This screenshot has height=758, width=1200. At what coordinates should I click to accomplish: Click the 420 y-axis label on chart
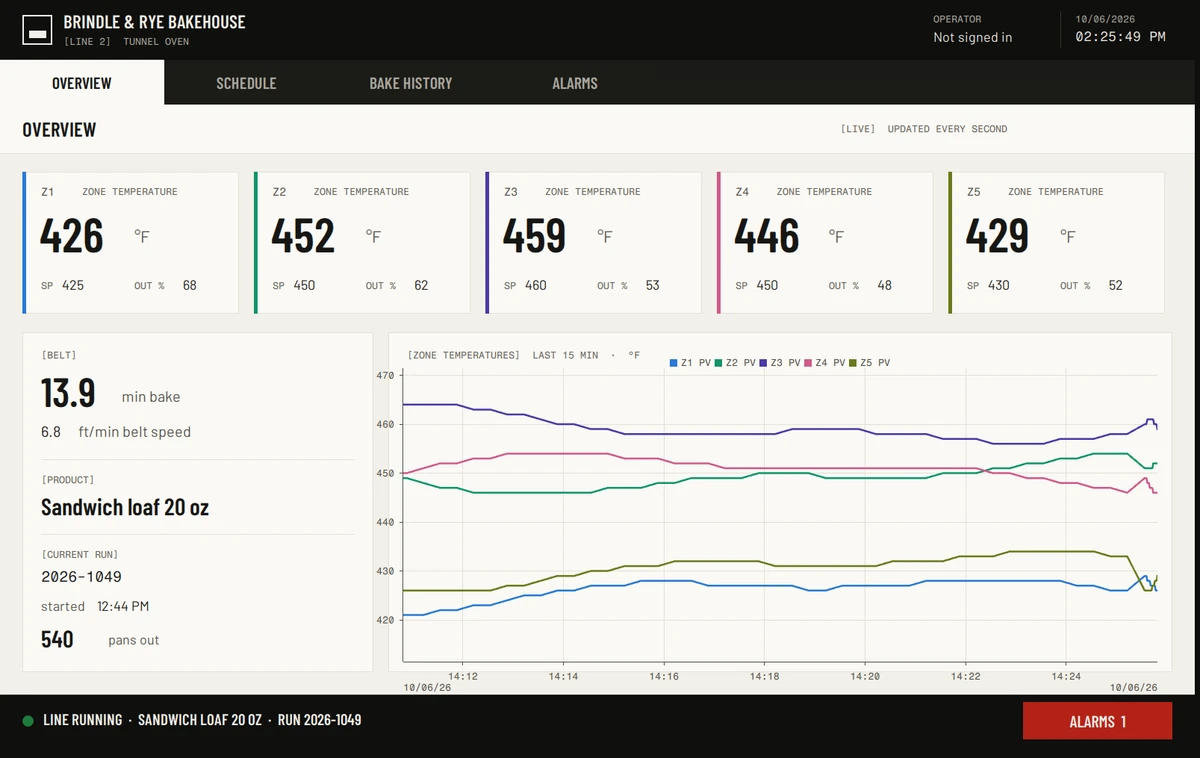point(386,620)
